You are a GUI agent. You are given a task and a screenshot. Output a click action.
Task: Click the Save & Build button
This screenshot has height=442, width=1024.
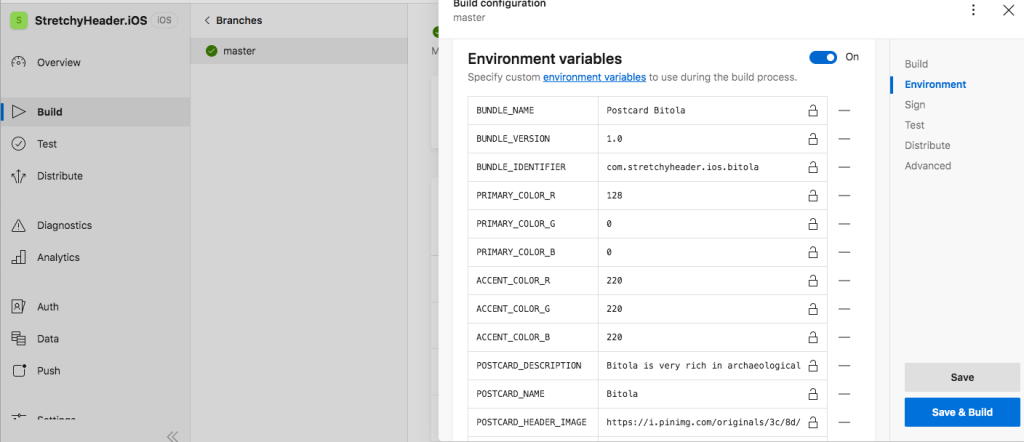pyautogui.click(x=961, y=412)
